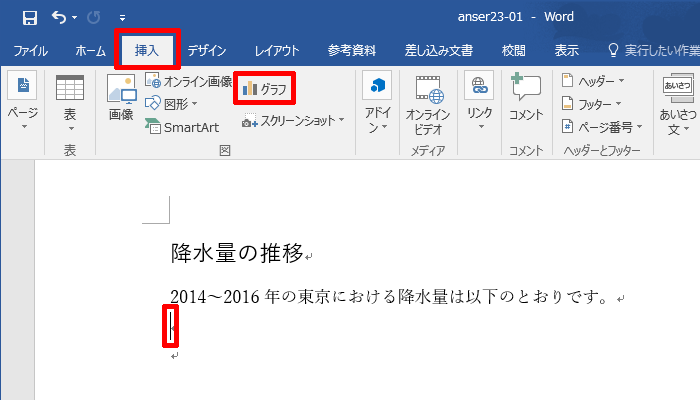
Task: Insert a SmartArt graphic
Action: (x=182, y=127)
